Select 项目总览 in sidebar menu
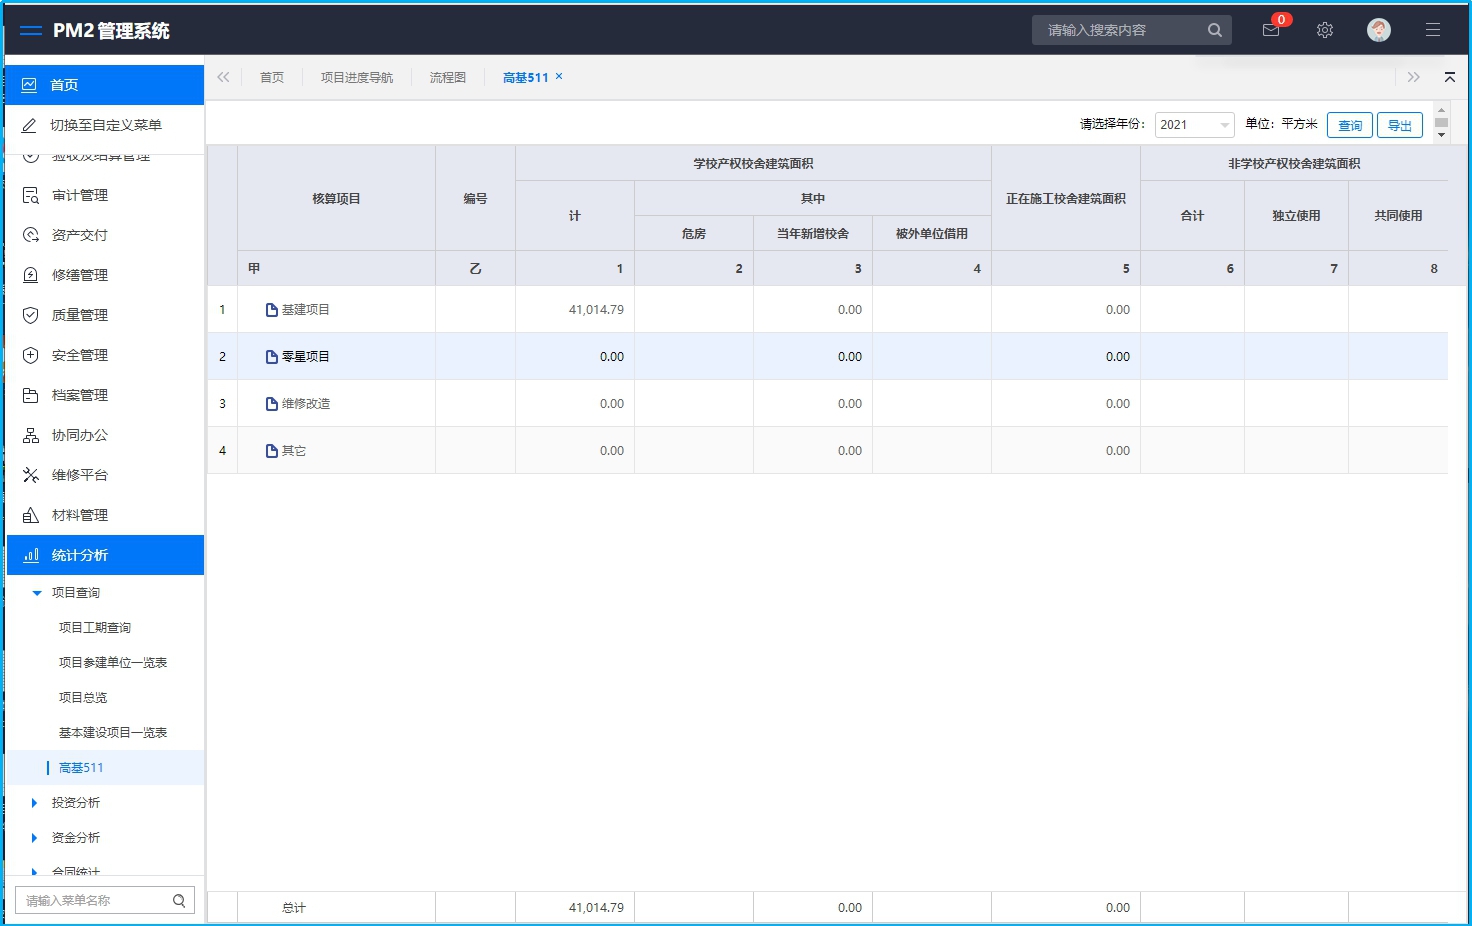Image resolution: width=1472 pixels, height=926 pixels. (x=83, y=698)
